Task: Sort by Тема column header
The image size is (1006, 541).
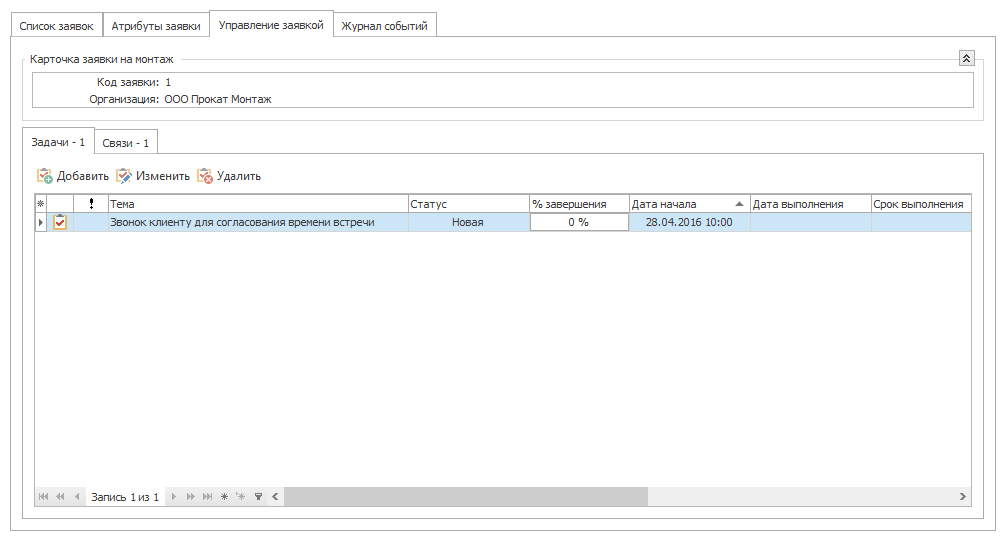Action: click(x=258, y=203)
